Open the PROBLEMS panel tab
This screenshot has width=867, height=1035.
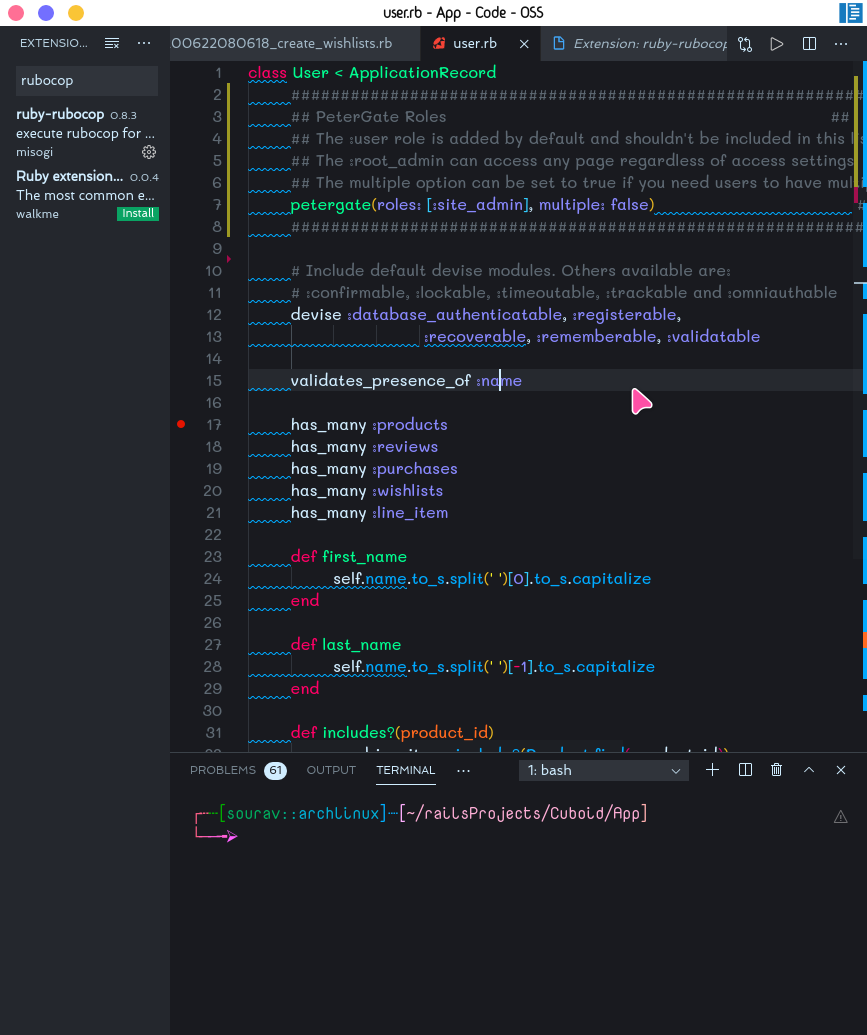223,770
